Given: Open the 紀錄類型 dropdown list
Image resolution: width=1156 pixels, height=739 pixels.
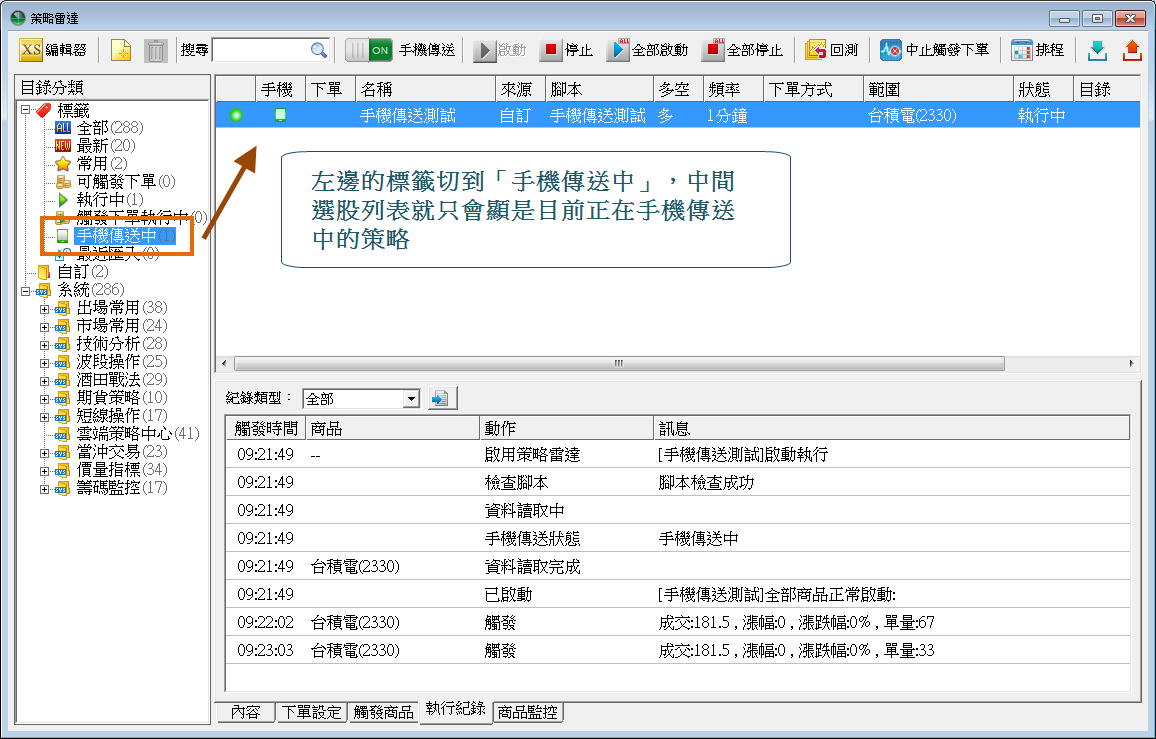Looking at the screenshot, I should tap(410, 399).
